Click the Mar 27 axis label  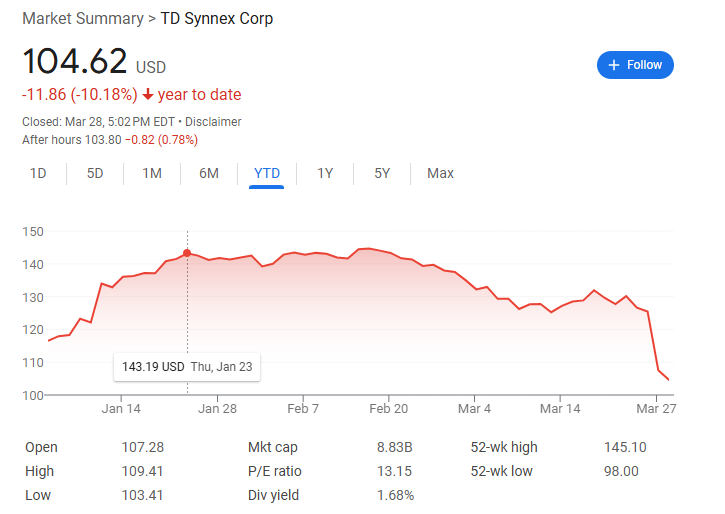[656, 409]
